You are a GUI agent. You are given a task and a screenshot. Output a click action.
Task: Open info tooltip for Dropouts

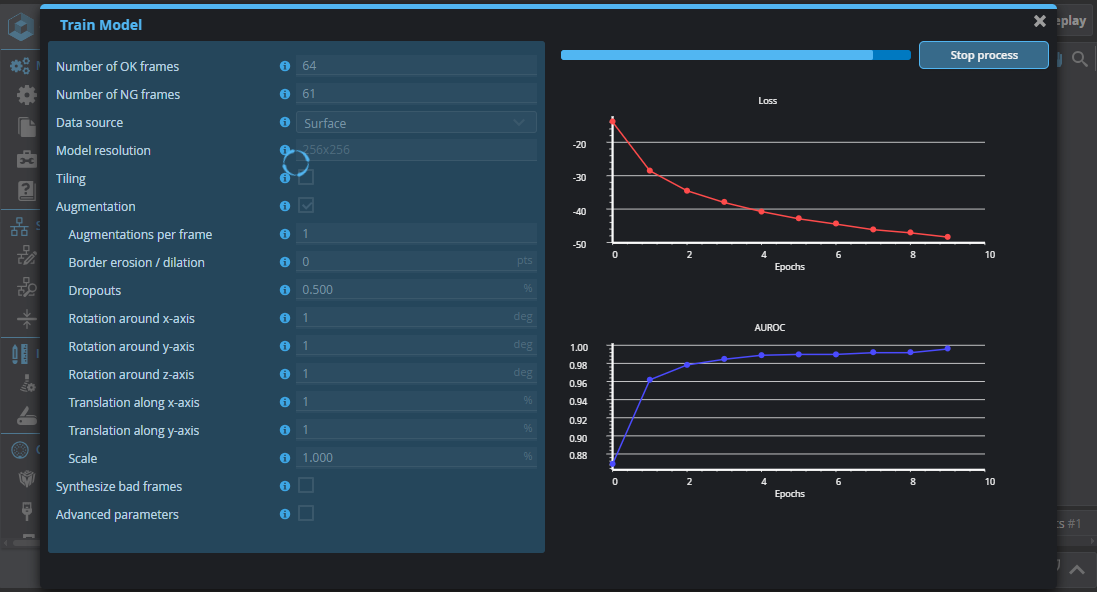(285, 290)
